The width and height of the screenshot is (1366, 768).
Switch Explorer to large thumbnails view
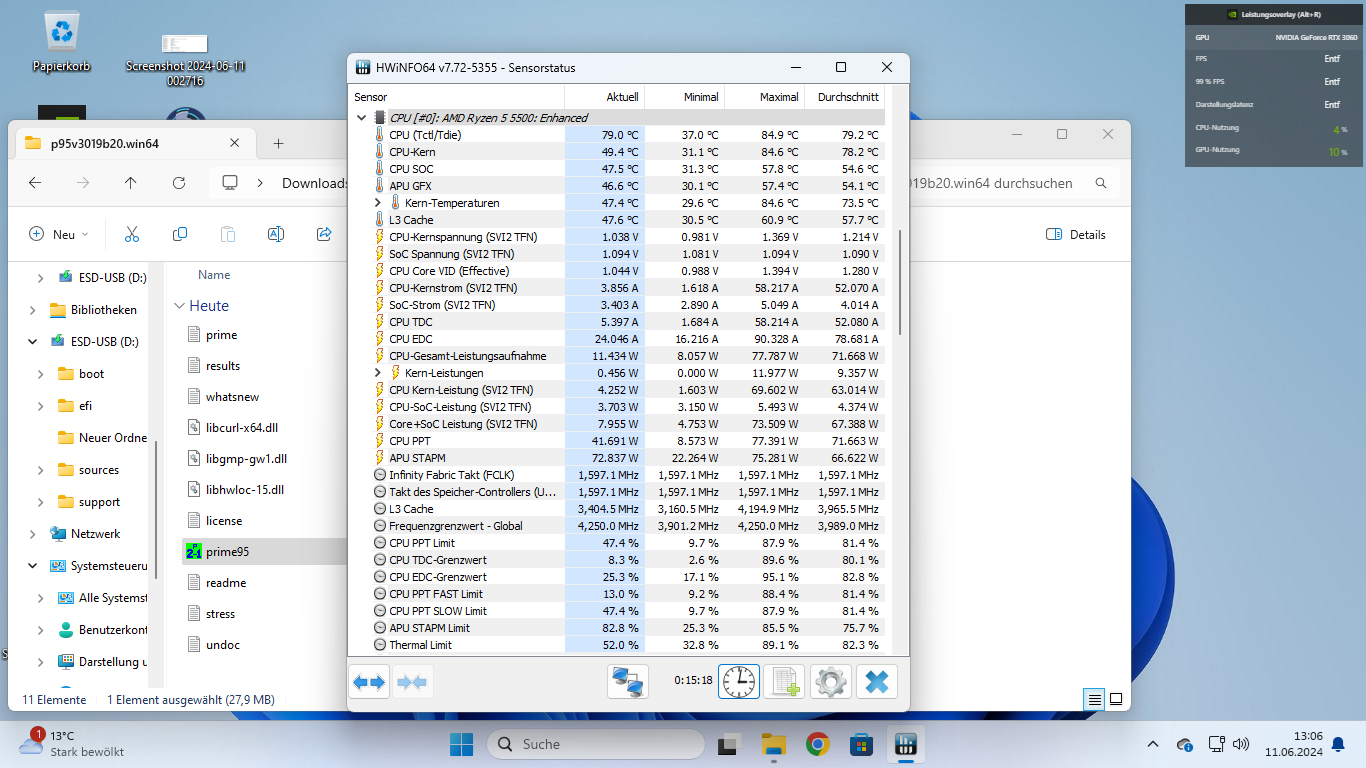point(1116,699)
